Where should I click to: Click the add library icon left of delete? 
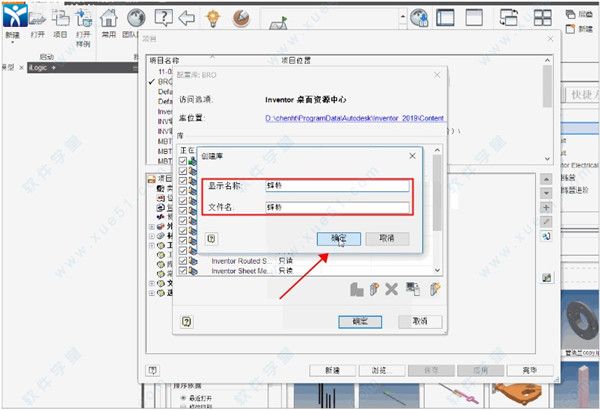coord(374,289)
